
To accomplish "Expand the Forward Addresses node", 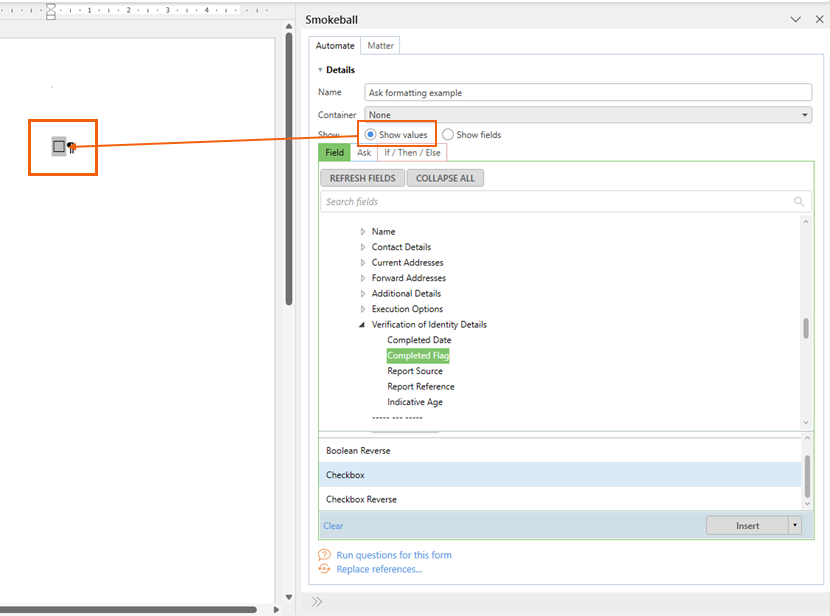I will (x=363, y=278).
